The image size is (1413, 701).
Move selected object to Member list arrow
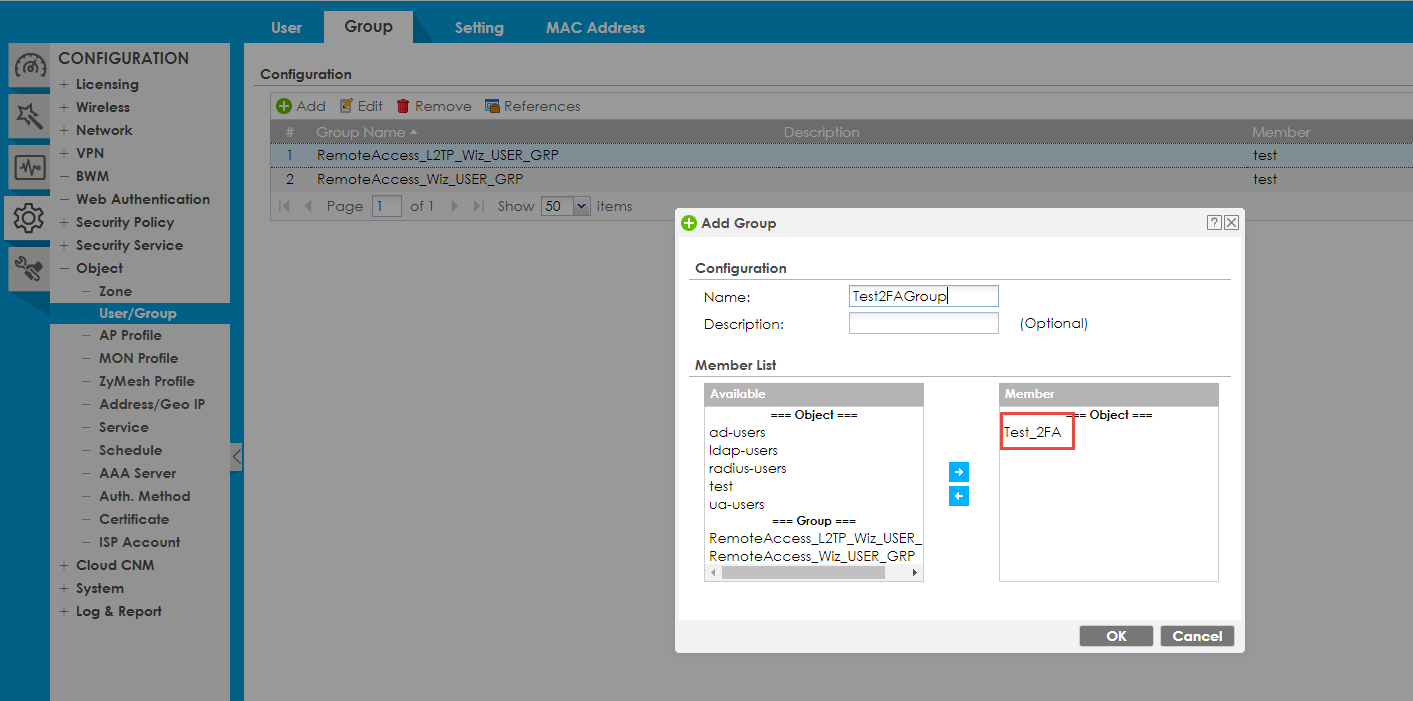[958, 472]
